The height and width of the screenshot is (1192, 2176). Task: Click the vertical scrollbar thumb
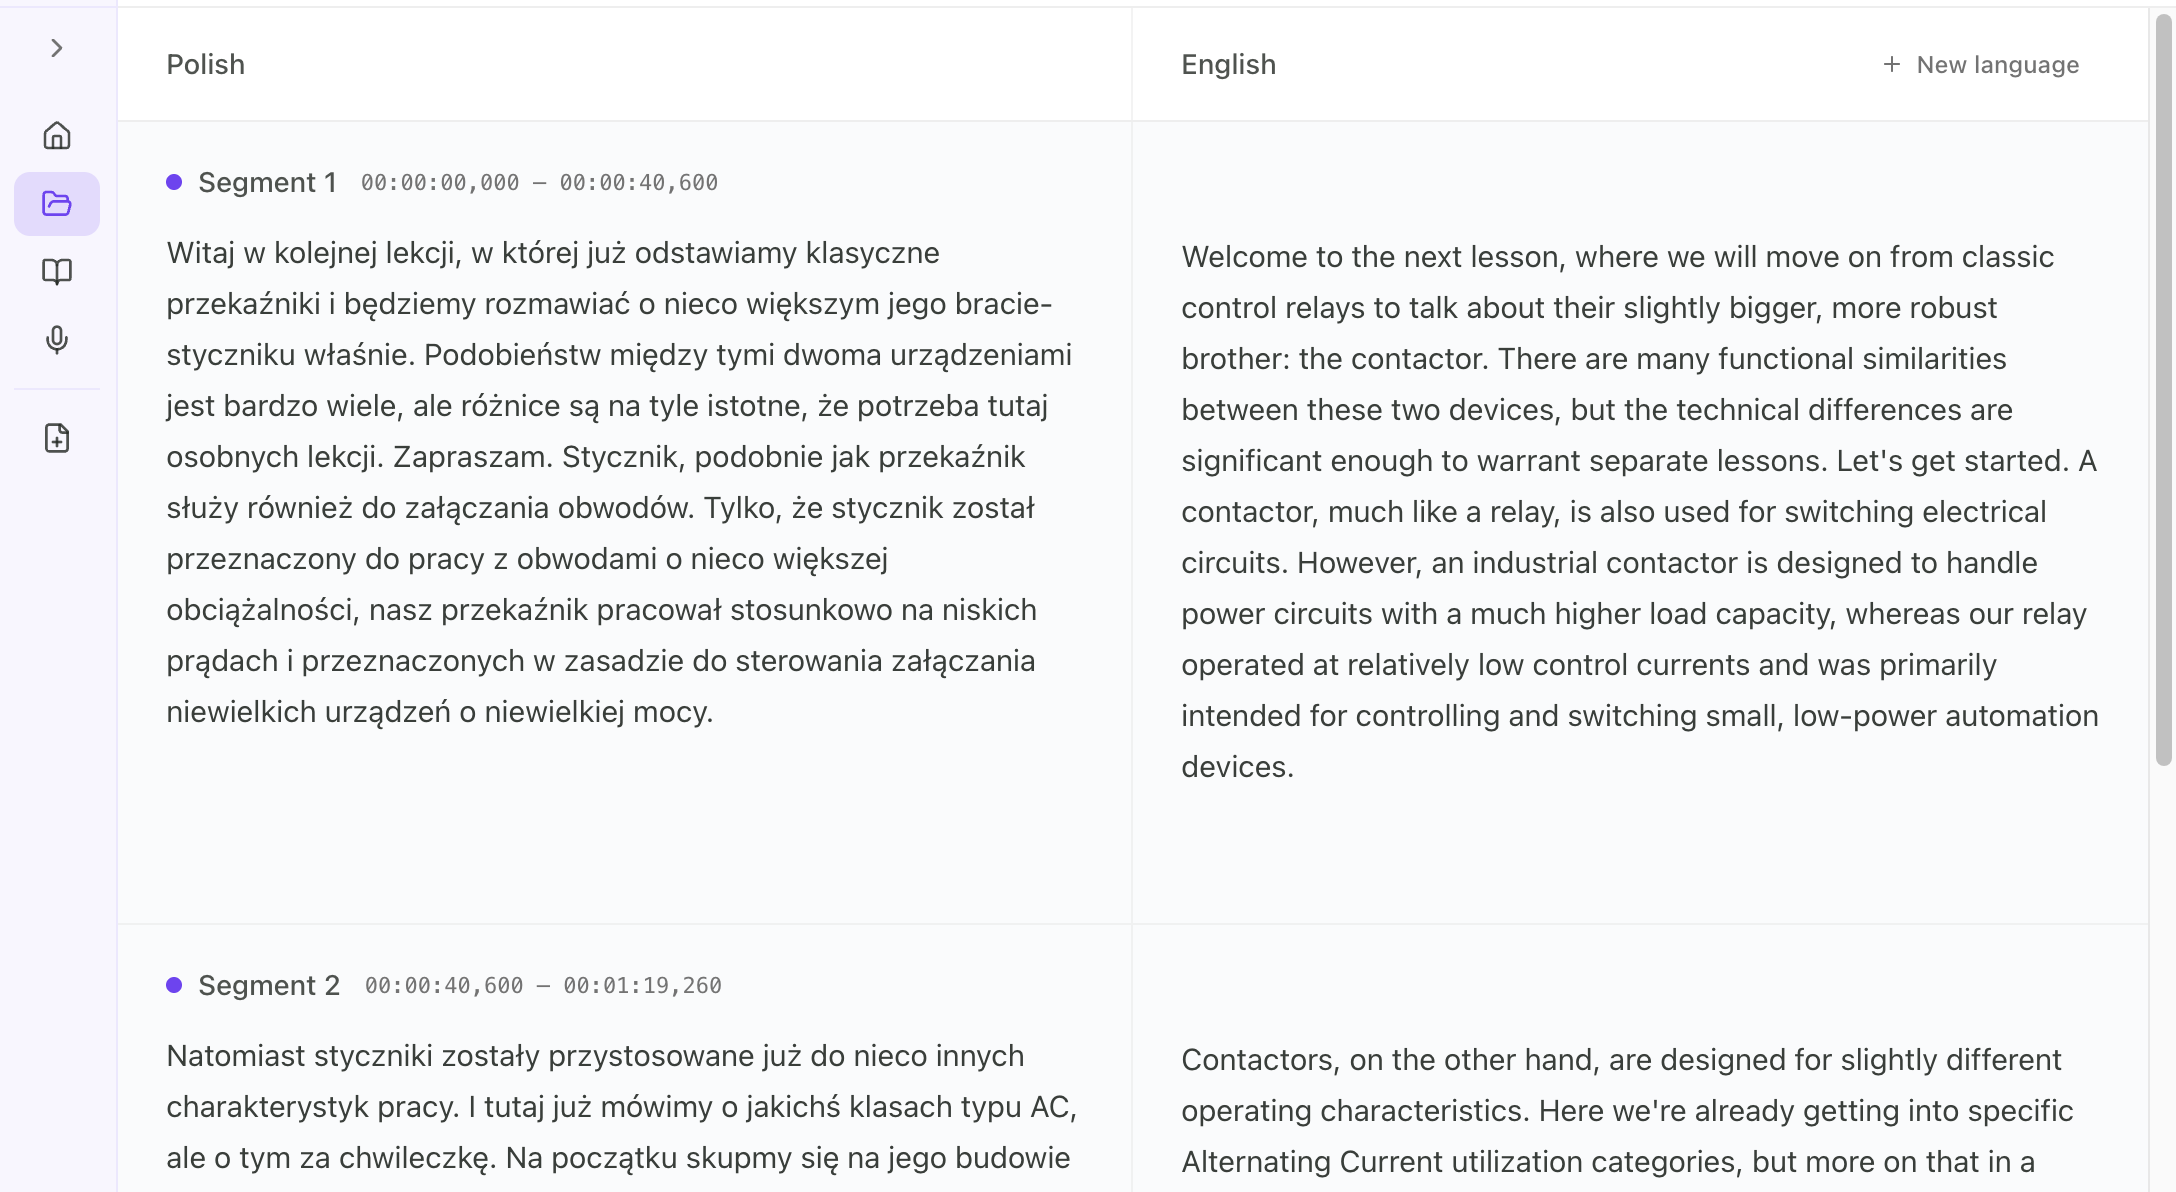coord(2164,390)
